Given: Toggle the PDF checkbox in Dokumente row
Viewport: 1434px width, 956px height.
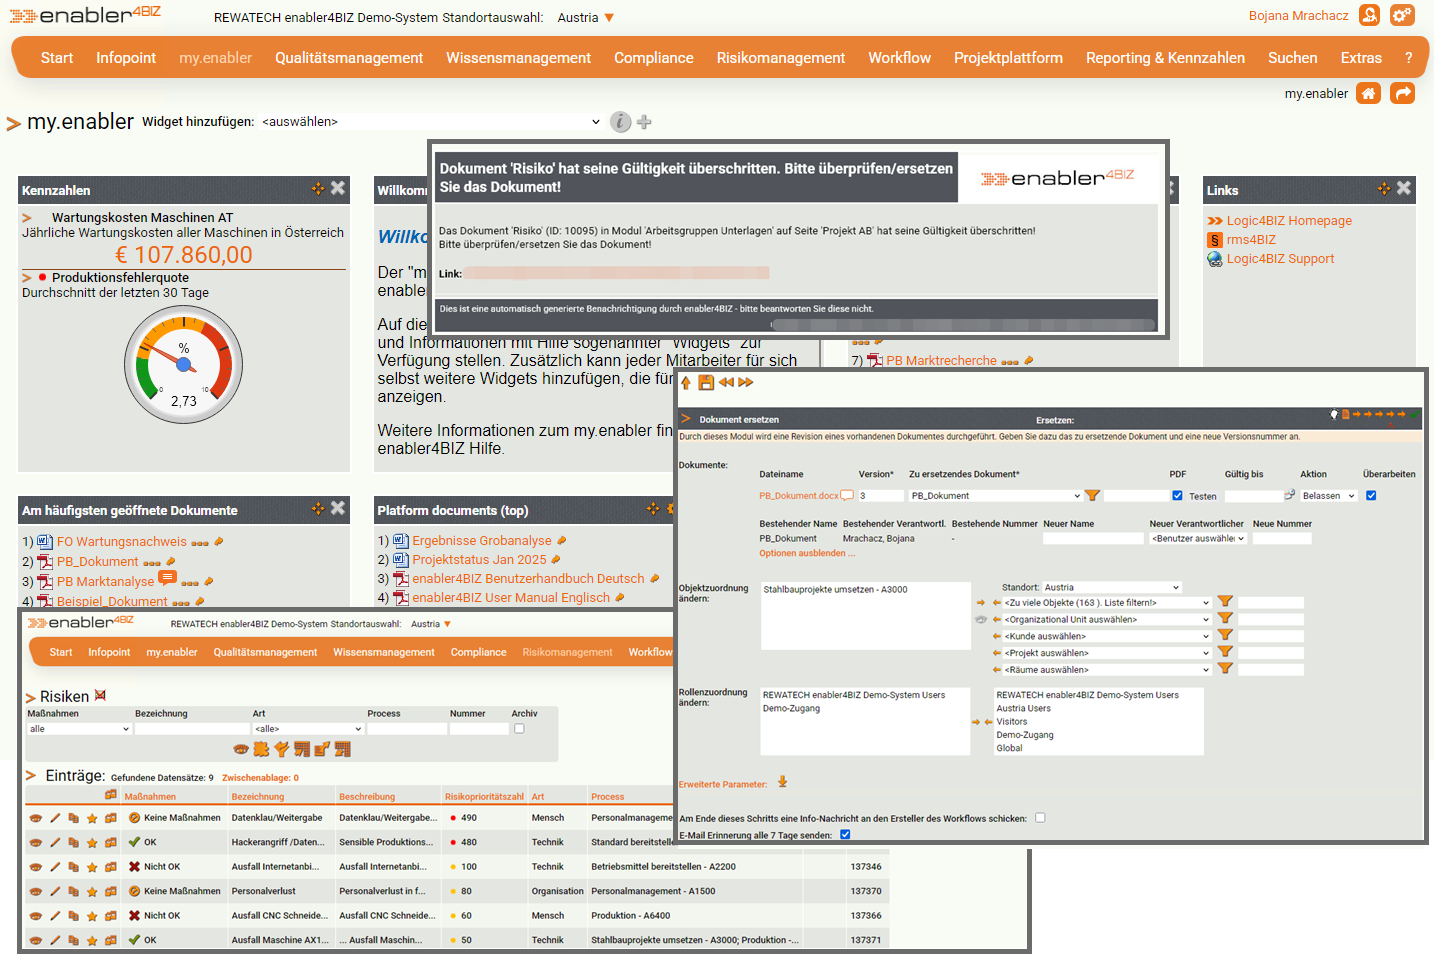Looking at the screenshot, I should (x=1177, y=496).
